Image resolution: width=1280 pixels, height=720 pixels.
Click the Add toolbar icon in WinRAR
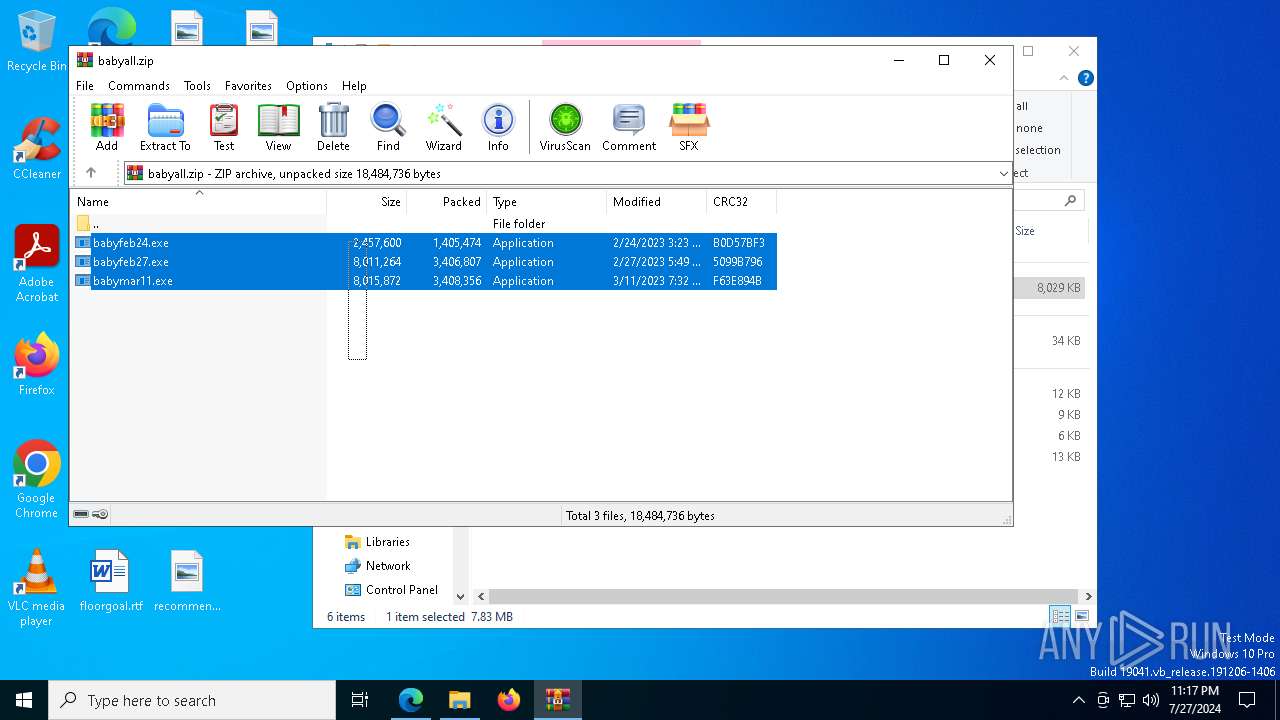(107, 127)
